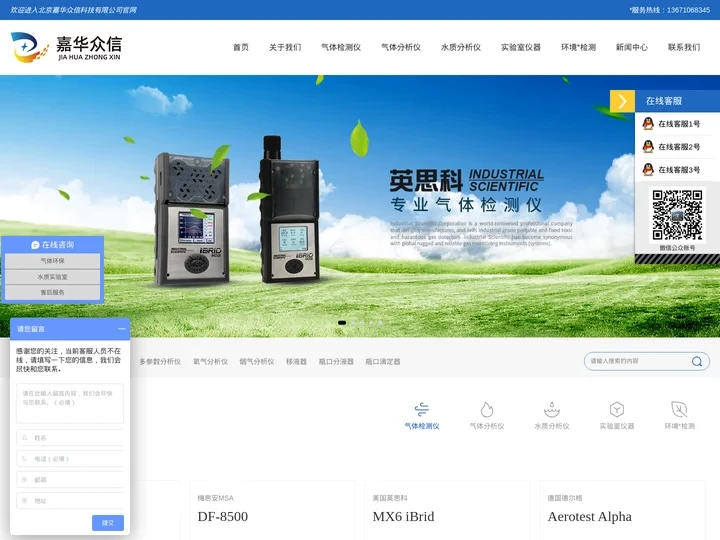Click the 在线客服1号 text link

coord(679,124)
